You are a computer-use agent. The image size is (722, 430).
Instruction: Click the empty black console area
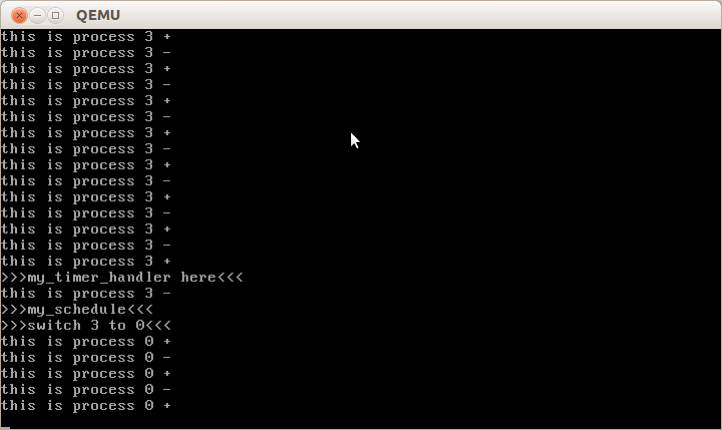pyautogui.click(x=460, y=230)
